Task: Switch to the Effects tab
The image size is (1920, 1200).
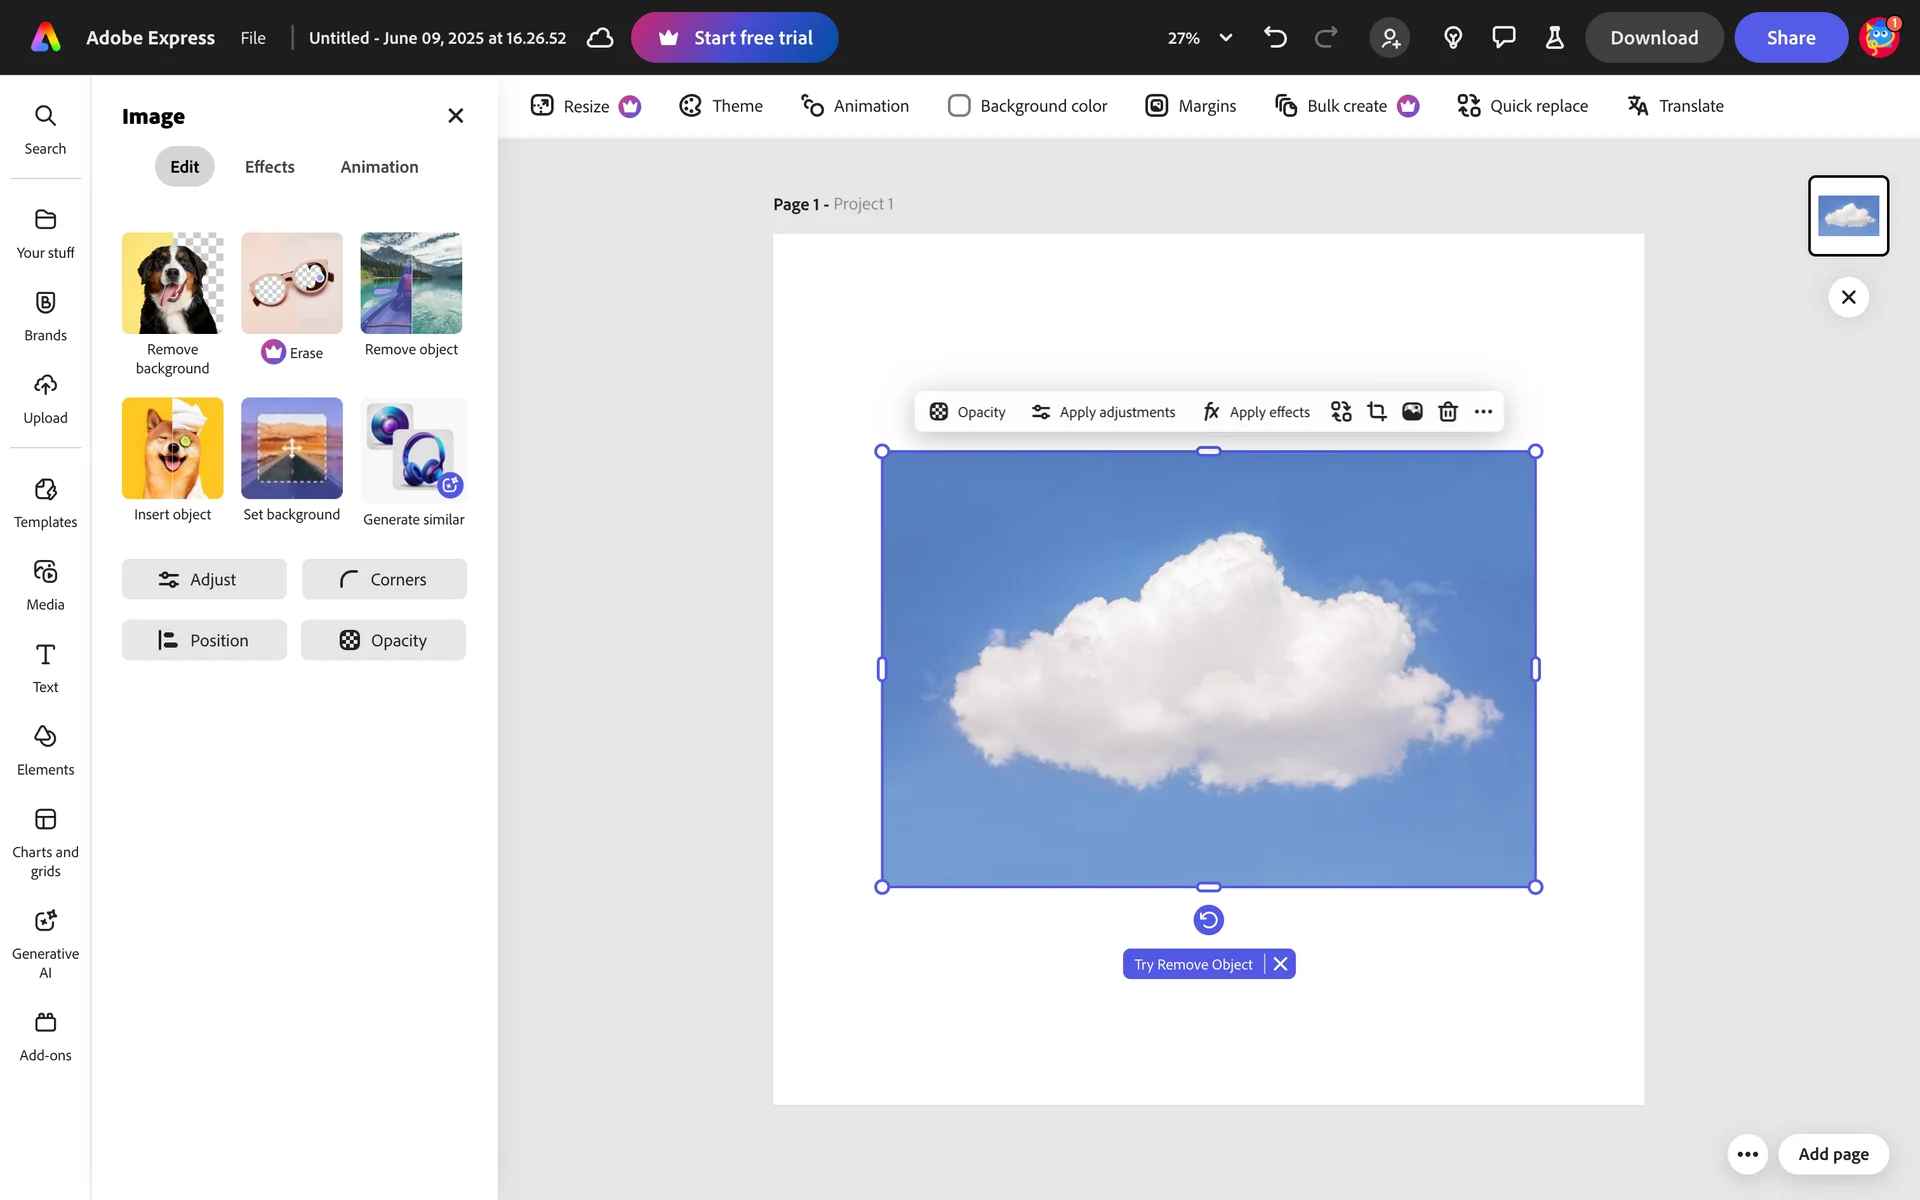Action: pos(269,167)
